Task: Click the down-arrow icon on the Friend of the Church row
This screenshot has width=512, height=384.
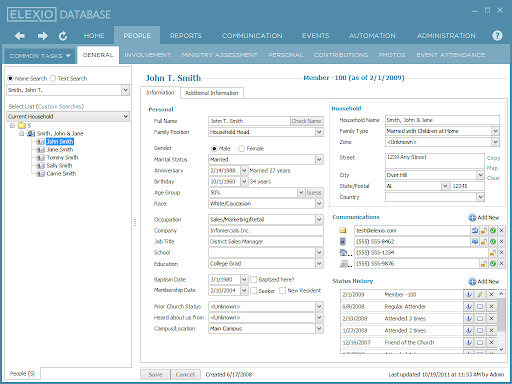Action: coord(469,342)
